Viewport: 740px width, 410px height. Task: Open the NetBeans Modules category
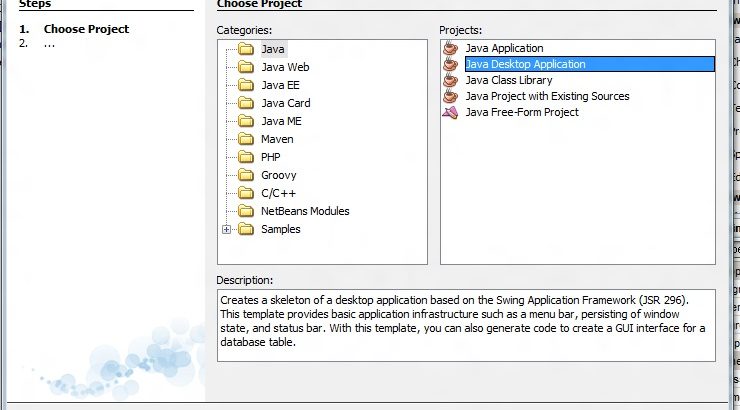[305, 211]
